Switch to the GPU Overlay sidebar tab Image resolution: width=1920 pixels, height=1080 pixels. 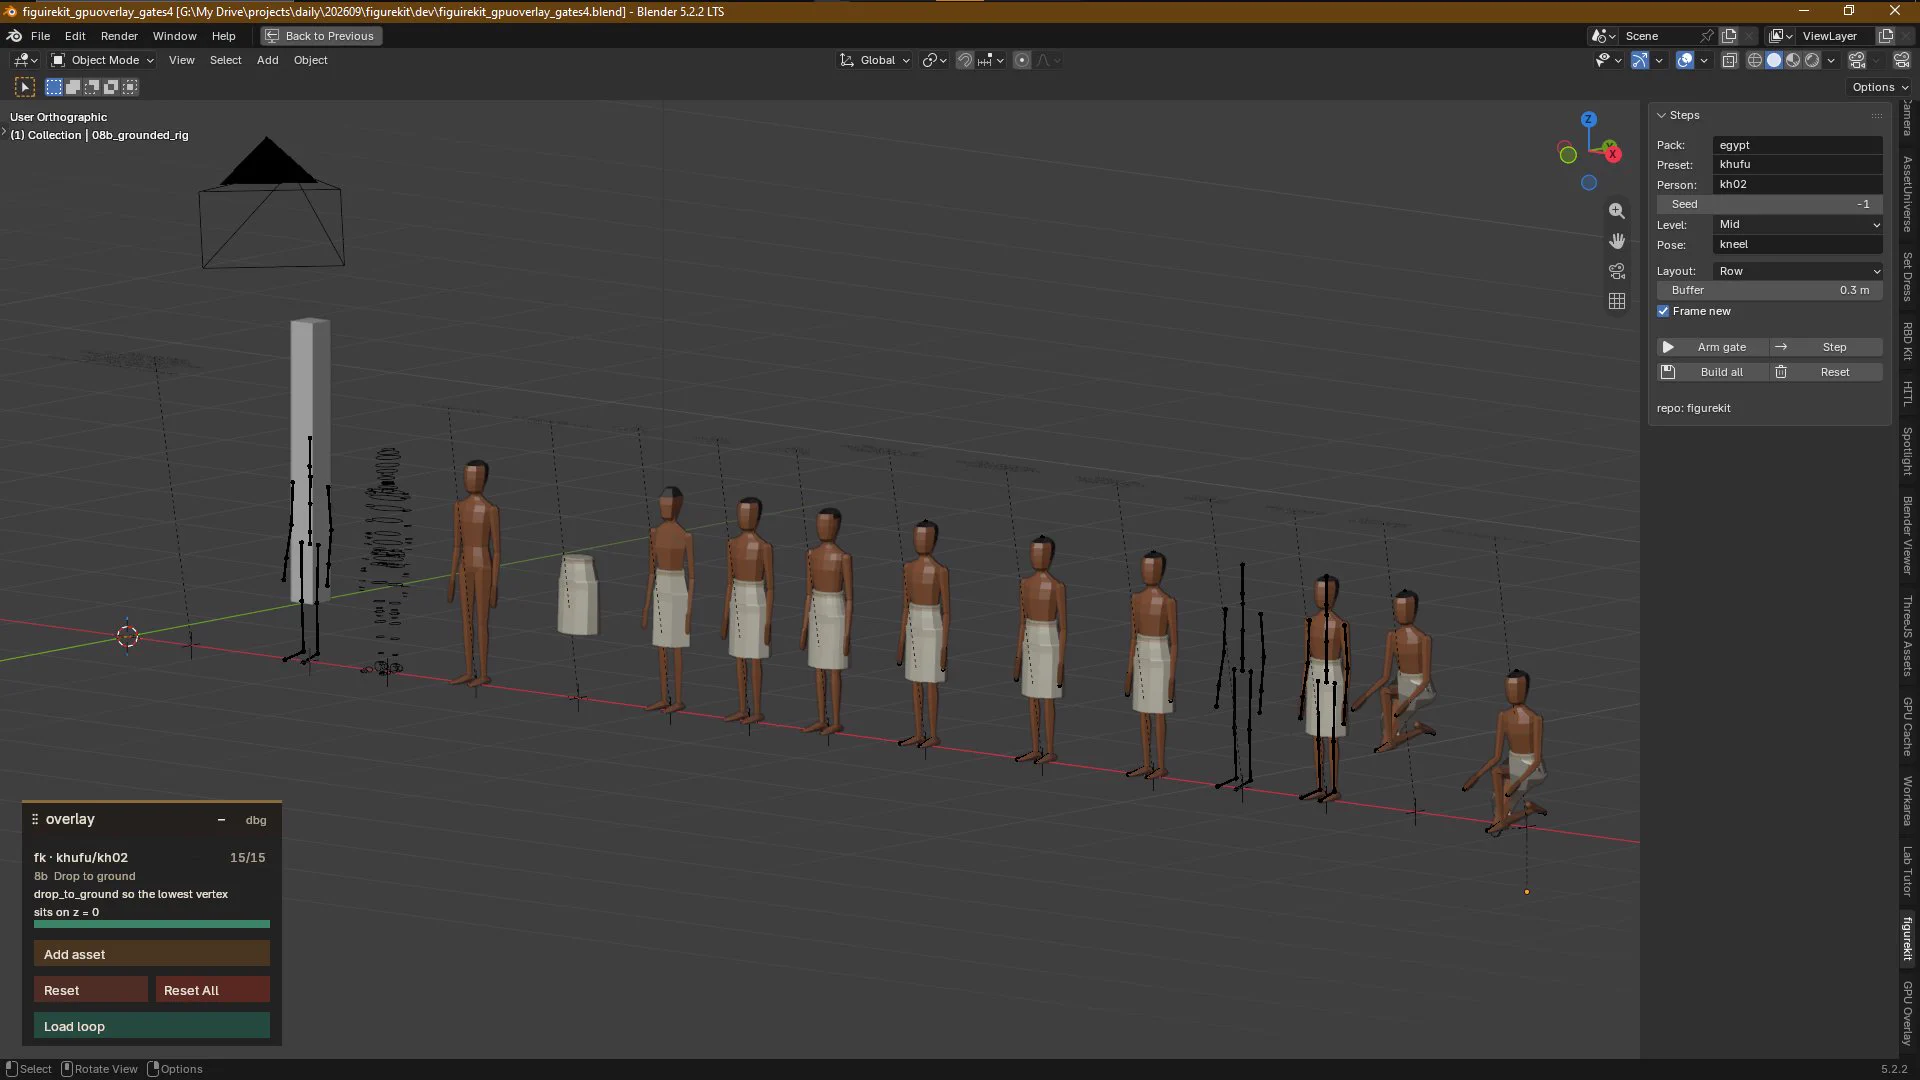tap(1908, 1014)
